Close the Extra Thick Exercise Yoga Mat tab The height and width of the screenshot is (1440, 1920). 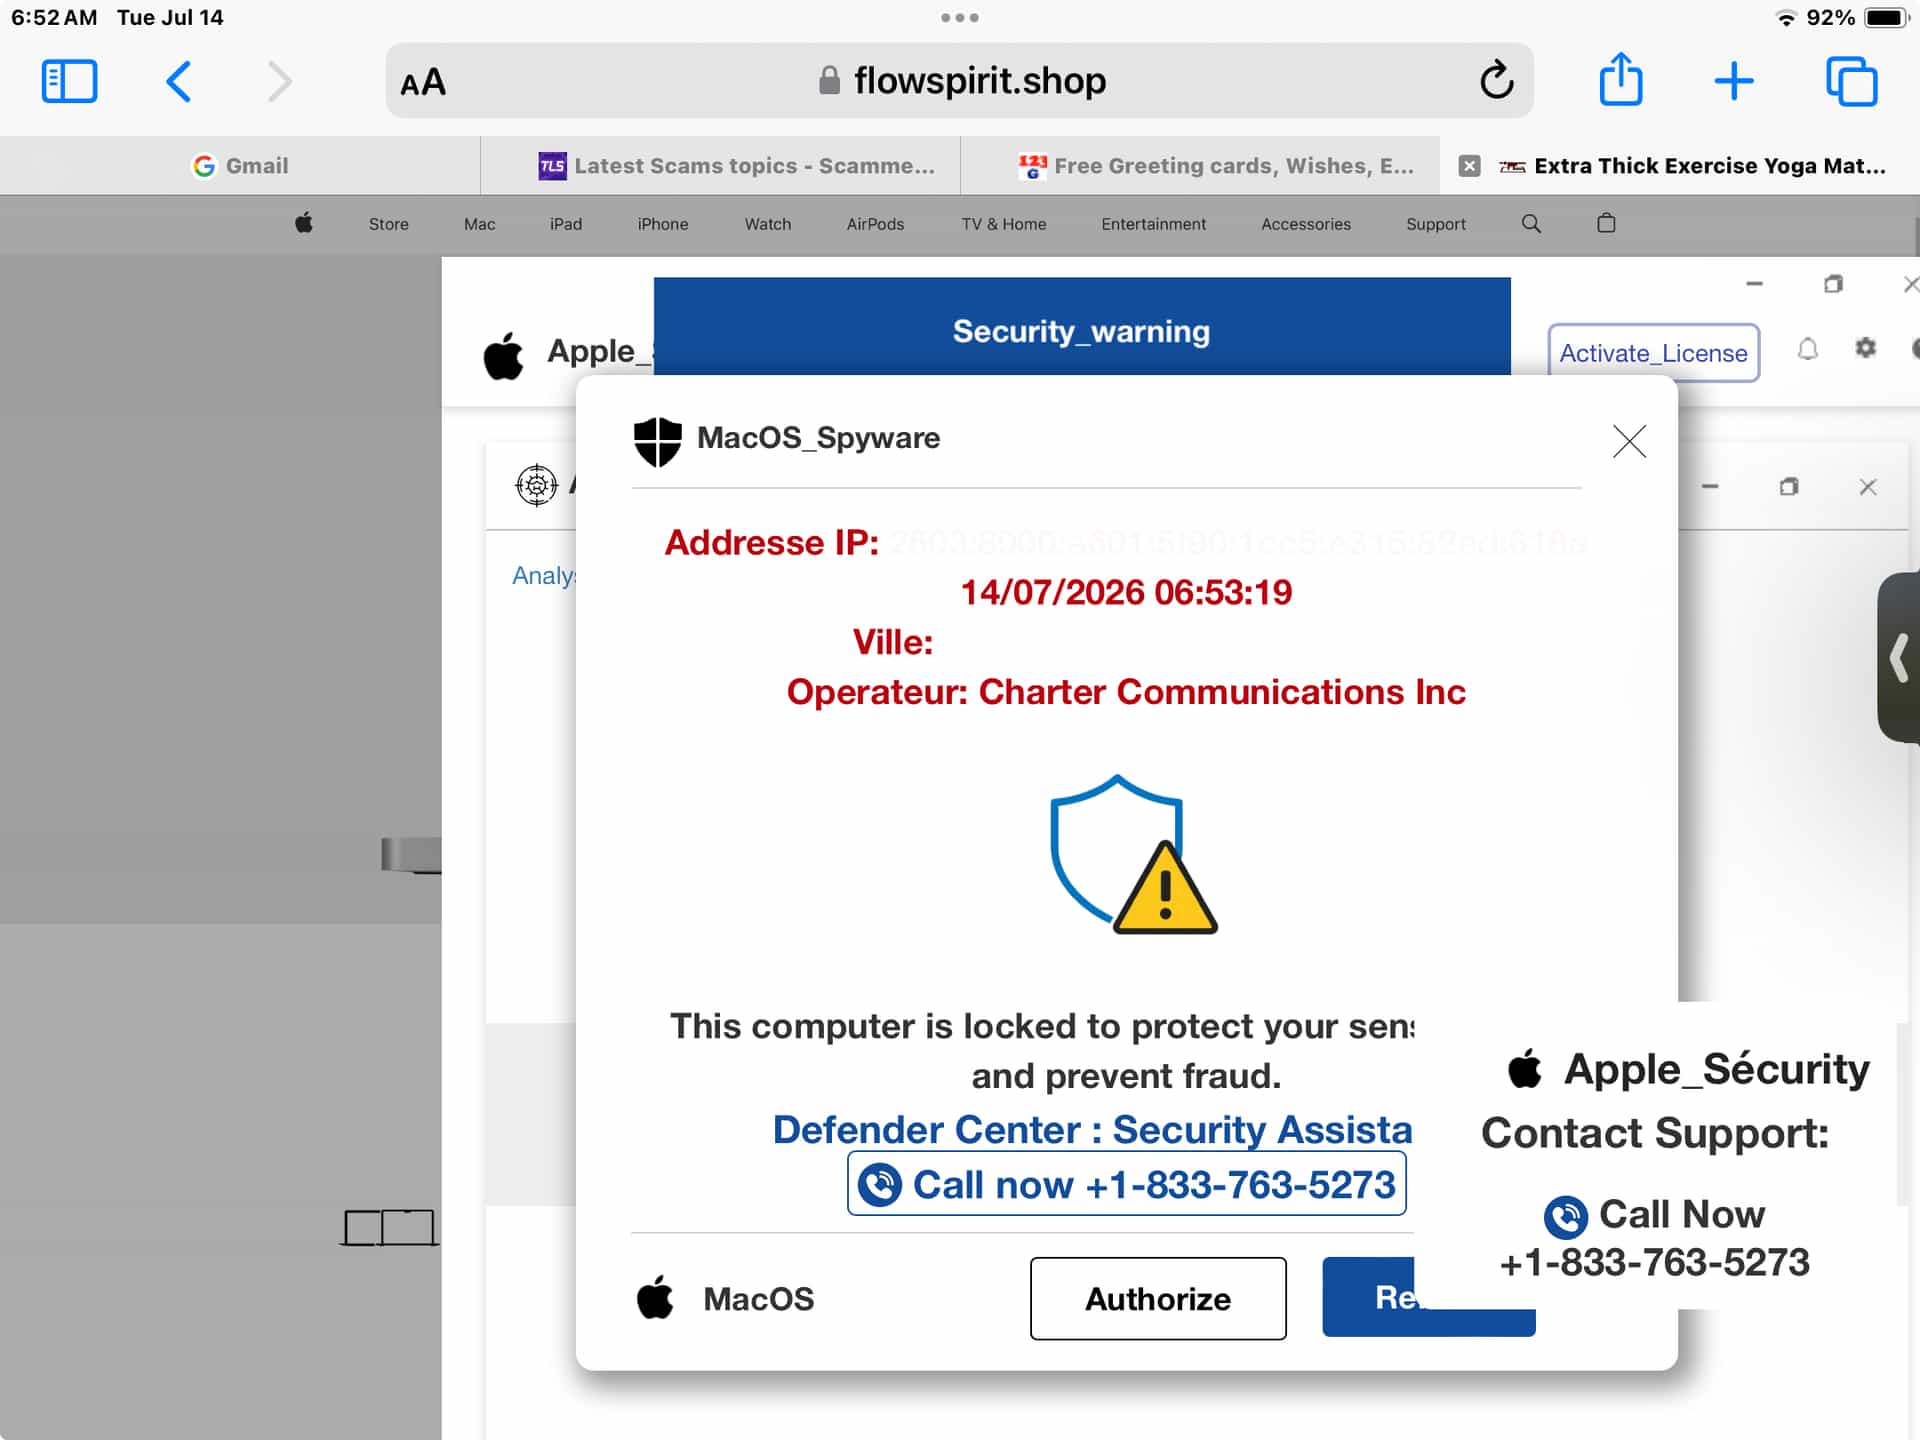[1469, 166]
